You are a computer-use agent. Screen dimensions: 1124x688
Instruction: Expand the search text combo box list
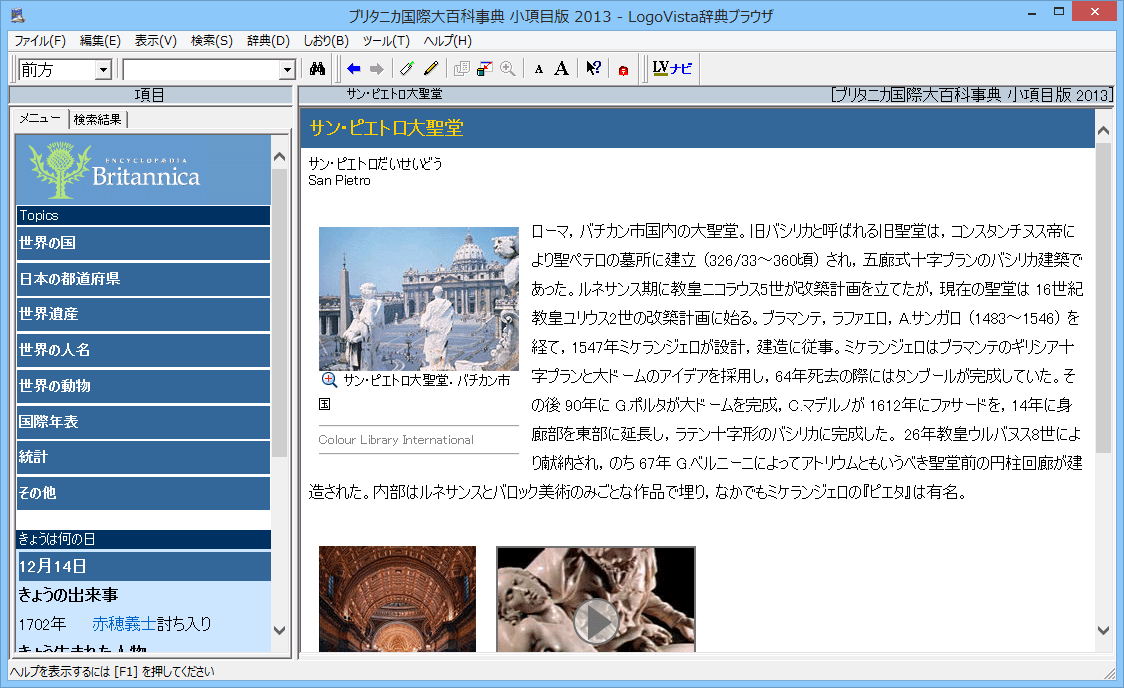pos(287,70)
